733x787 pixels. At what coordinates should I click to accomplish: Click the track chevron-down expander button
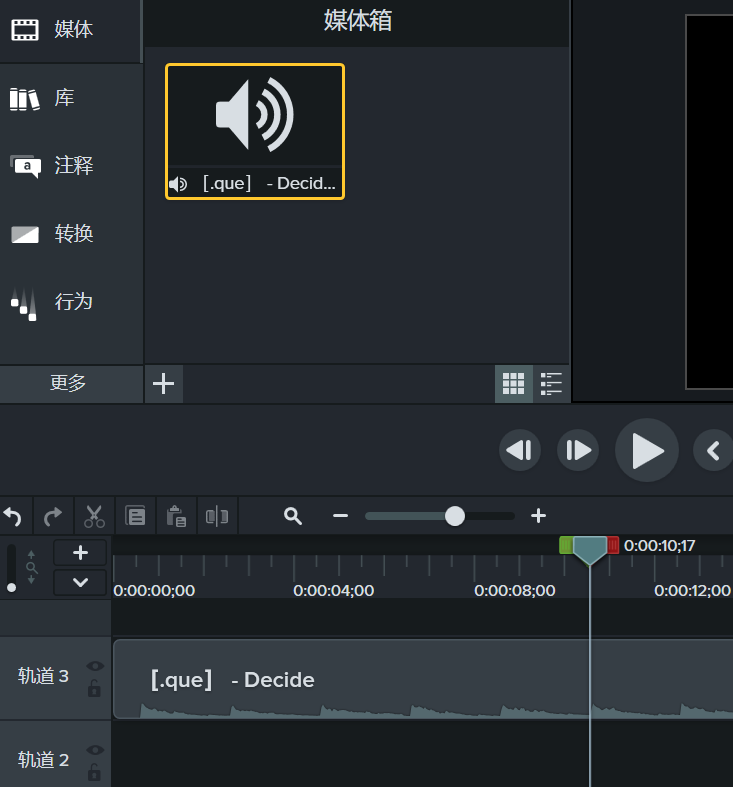coord(80,582)
